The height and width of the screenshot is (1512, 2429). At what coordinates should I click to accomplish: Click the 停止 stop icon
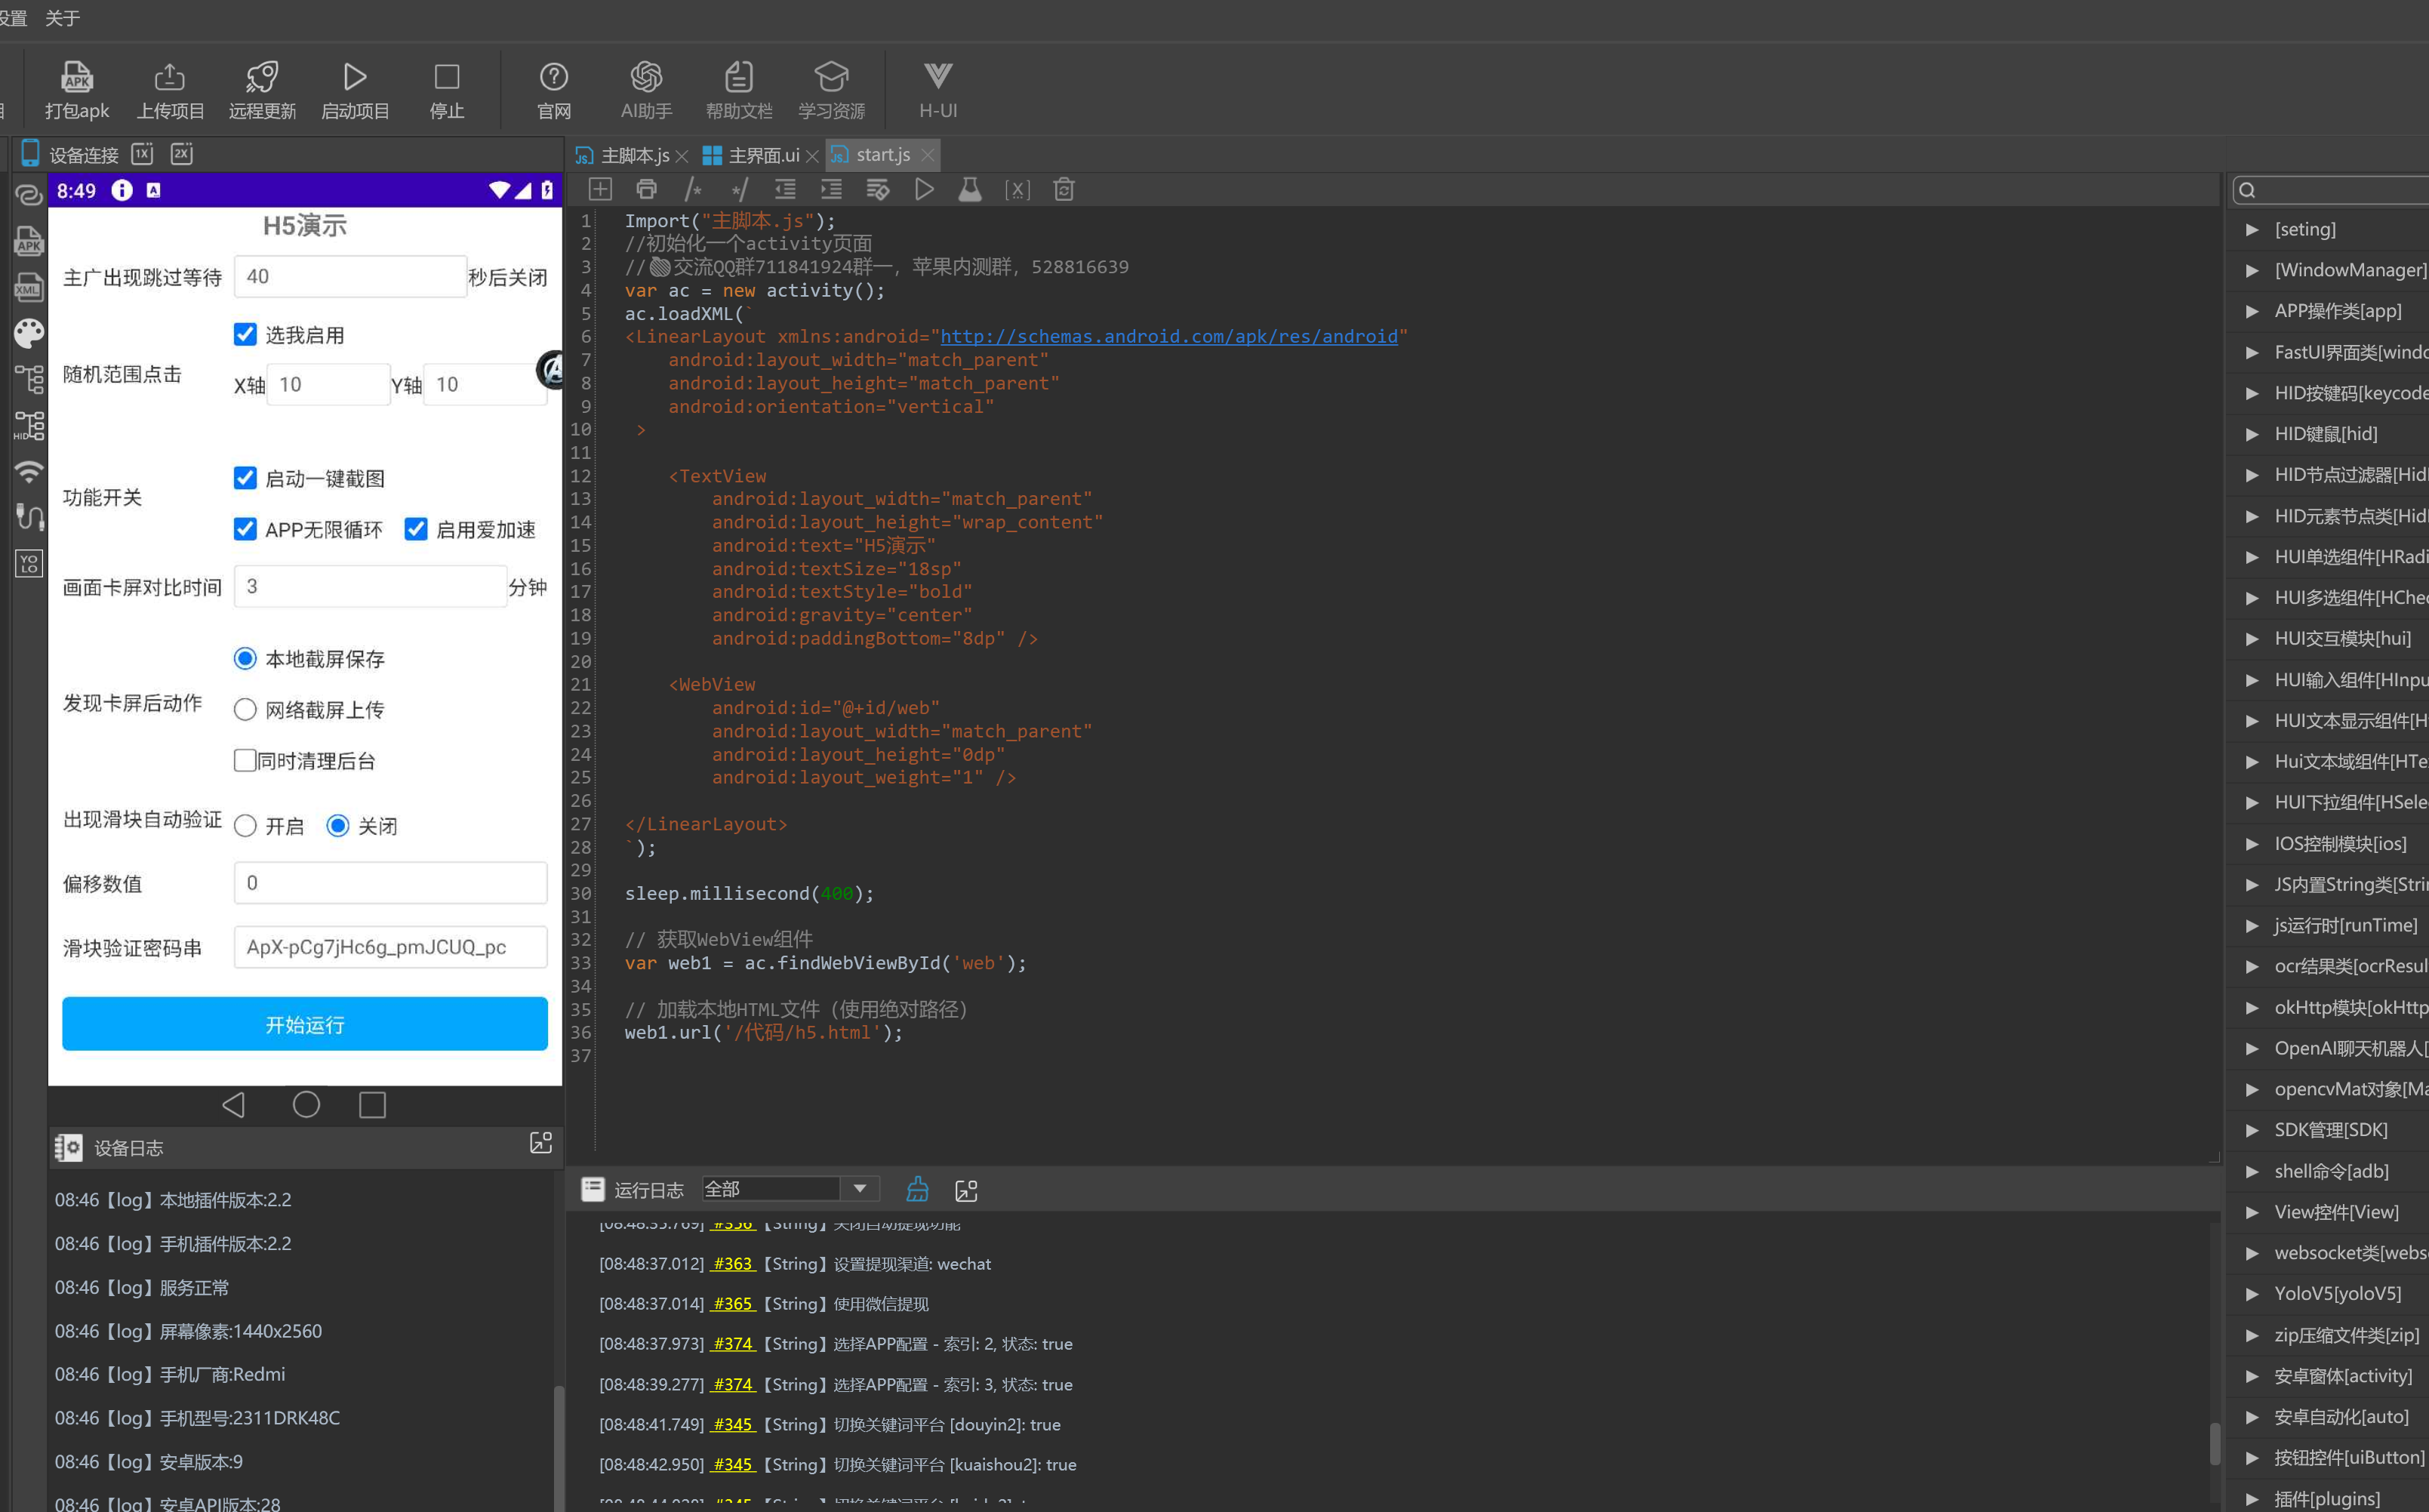[446, 78]
